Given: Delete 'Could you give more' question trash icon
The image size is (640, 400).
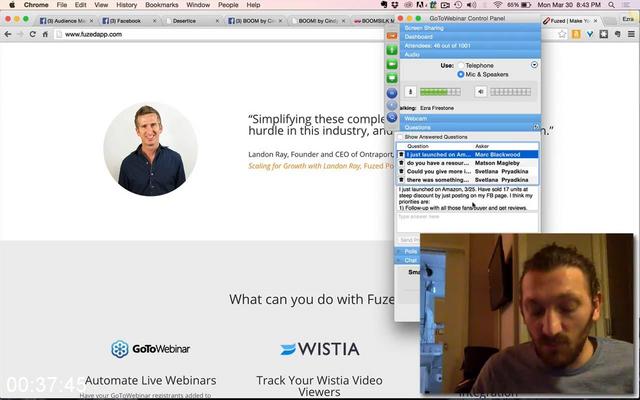Looking at the screenshot, I should click(401, 171).
